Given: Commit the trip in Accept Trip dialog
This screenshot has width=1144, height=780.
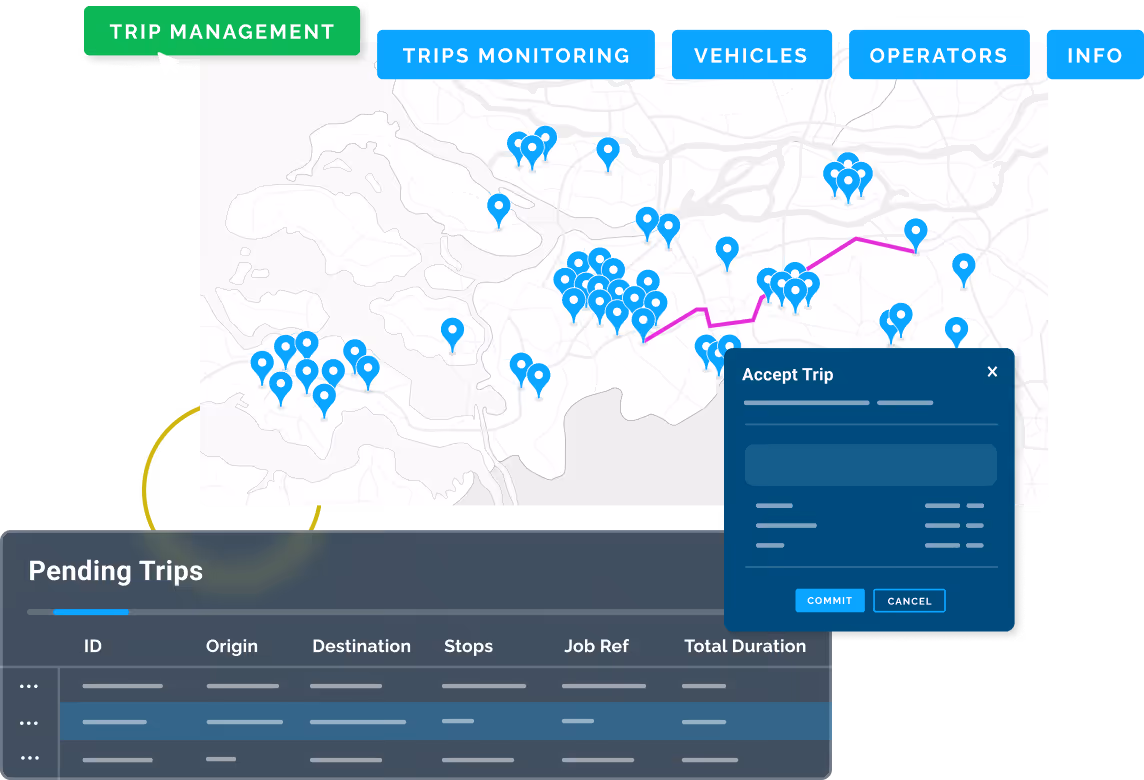Looking at the screenshot, I should [x=830, y=601].
